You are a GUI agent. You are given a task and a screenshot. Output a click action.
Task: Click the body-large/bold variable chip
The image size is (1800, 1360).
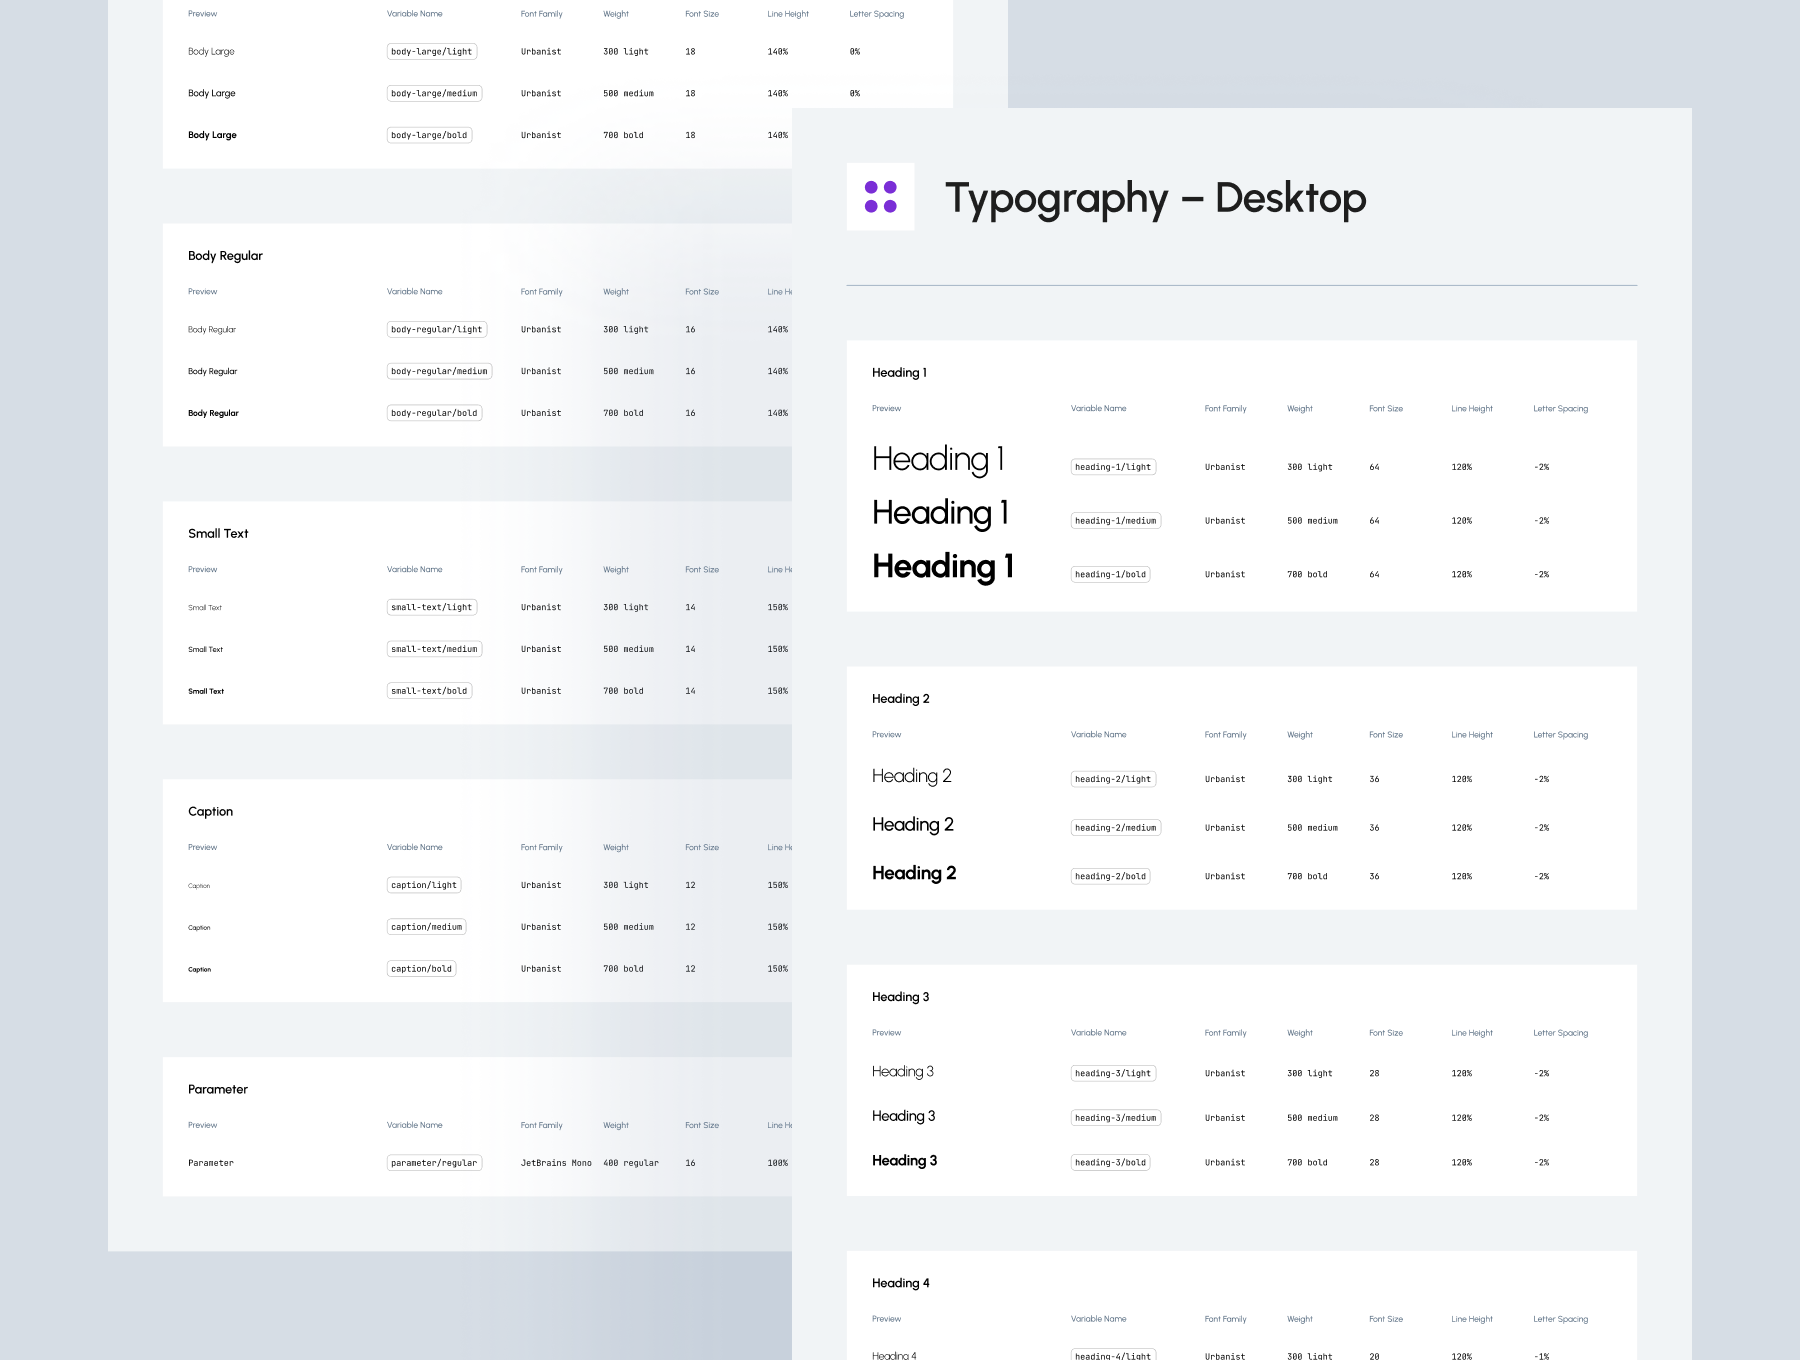[429, 135]
